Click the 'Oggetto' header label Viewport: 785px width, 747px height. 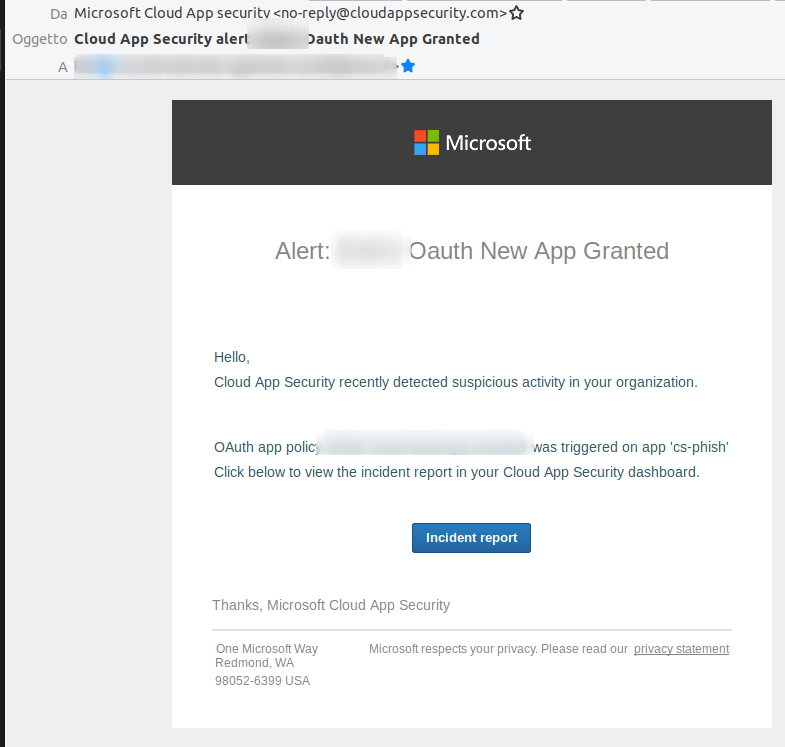(x=40, y=39)
